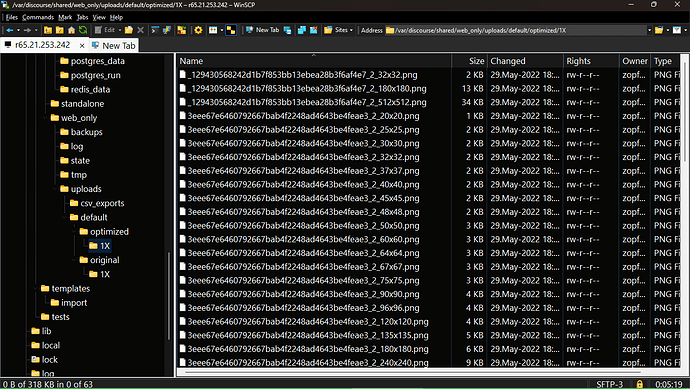
Task: Click the New Tab toolbar button
Action: 263,30
